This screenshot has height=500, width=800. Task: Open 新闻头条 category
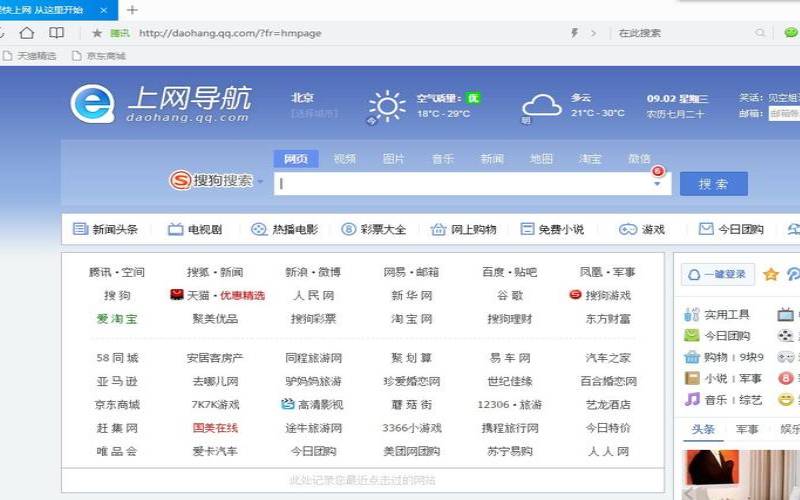pos(105,229)
